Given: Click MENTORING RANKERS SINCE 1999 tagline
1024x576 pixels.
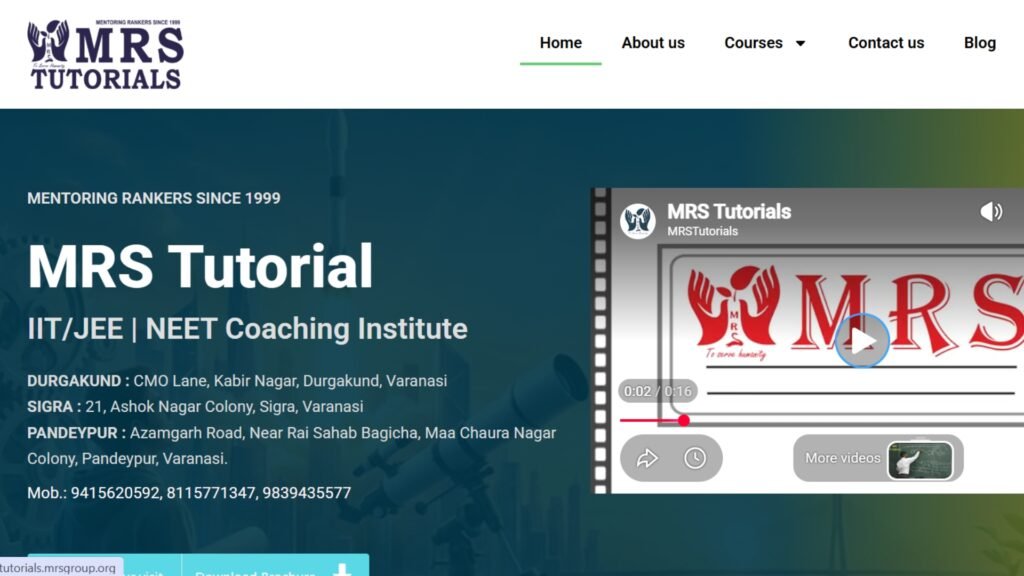Looking at the screenshot, I should 153,199.
